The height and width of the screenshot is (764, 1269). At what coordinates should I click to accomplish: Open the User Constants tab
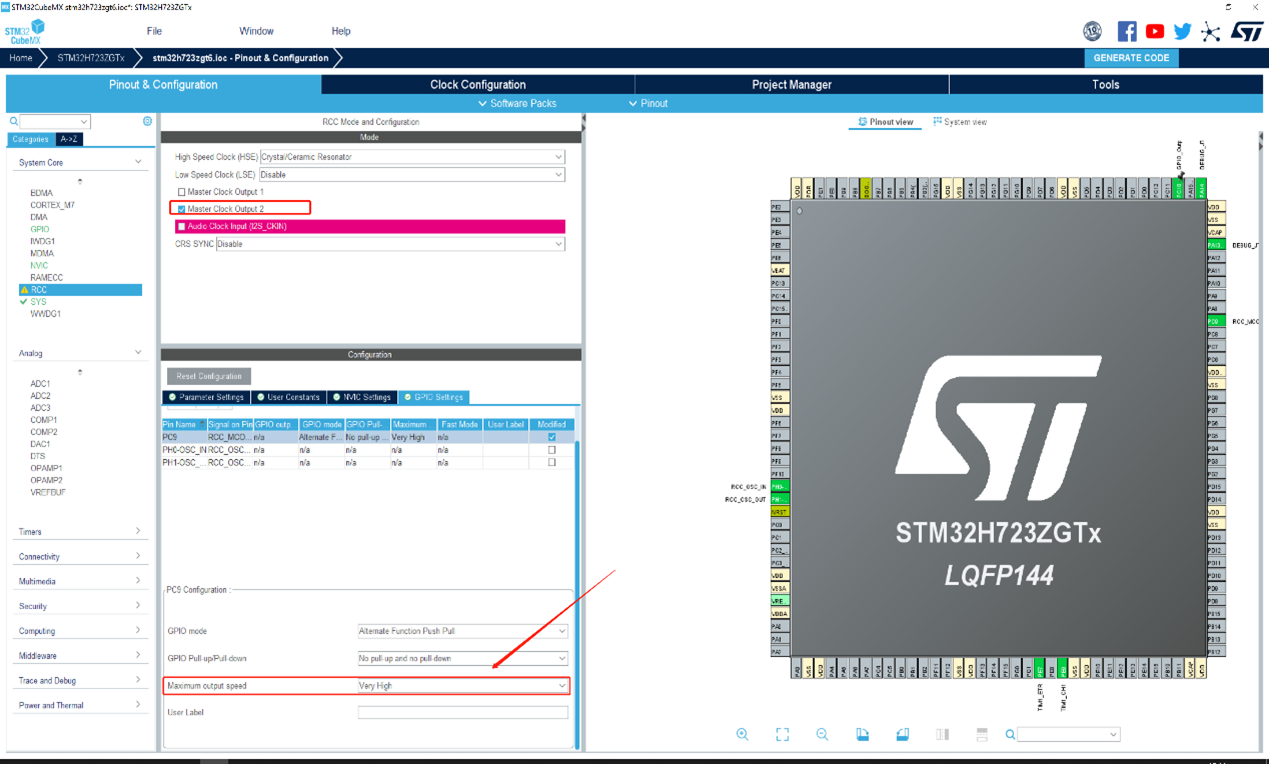(x=288, y=397)
